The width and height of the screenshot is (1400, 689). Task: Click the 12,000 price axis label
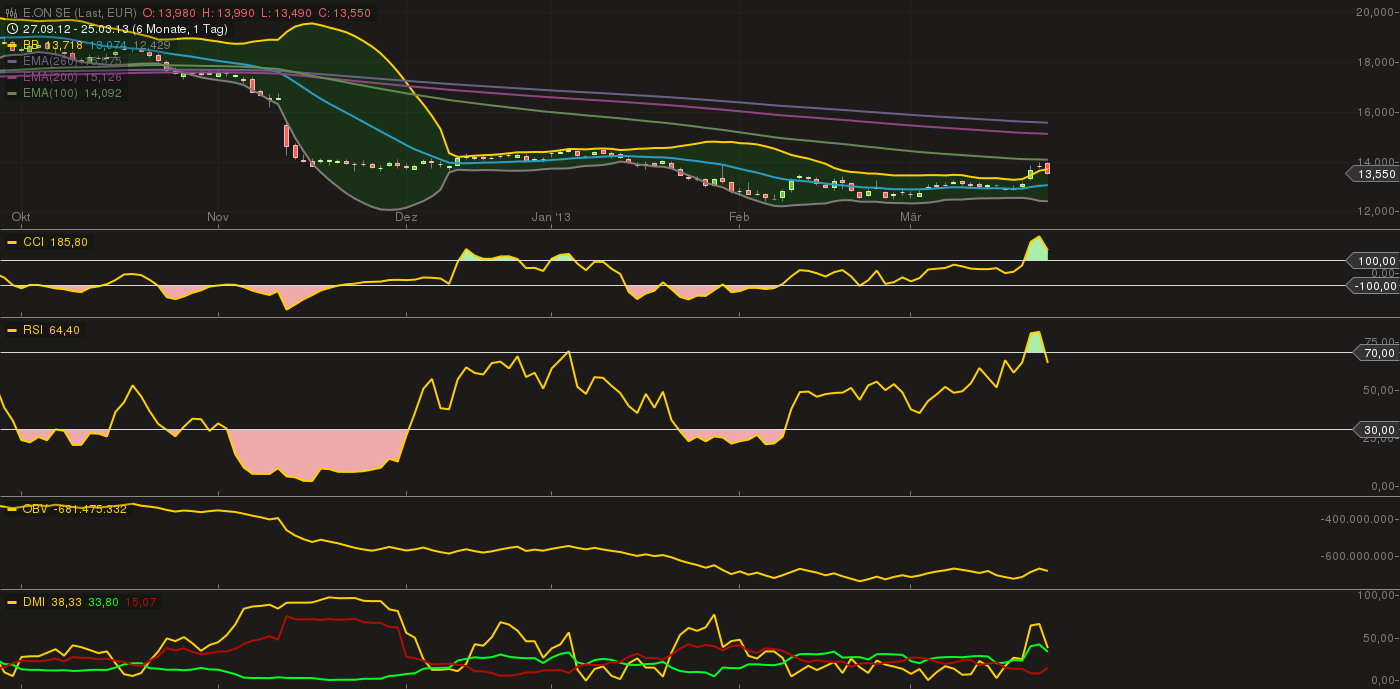[1374, 211]
